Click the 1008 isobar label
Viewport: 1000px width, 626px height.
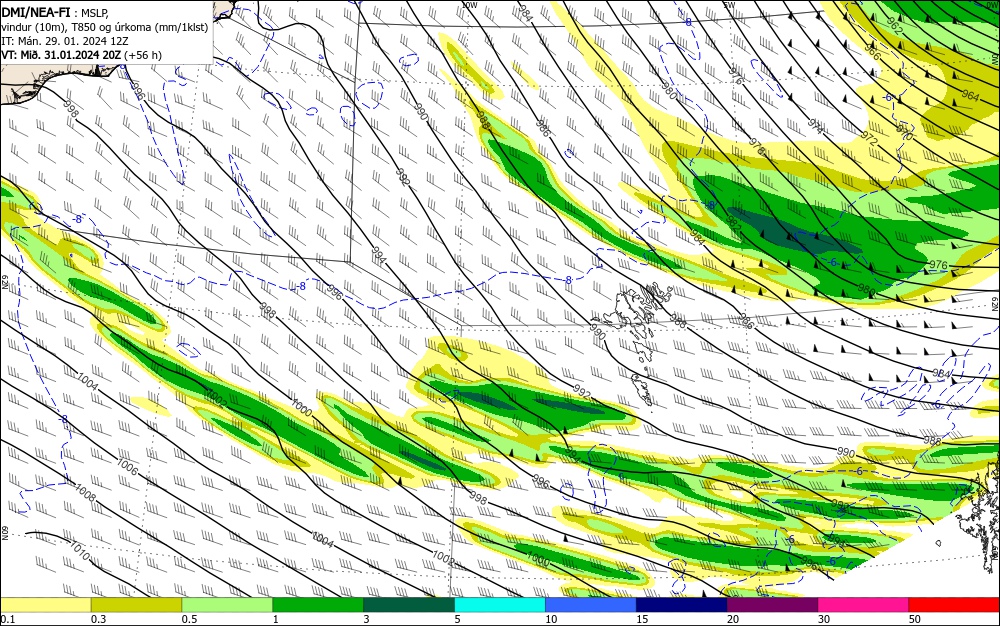85,493
